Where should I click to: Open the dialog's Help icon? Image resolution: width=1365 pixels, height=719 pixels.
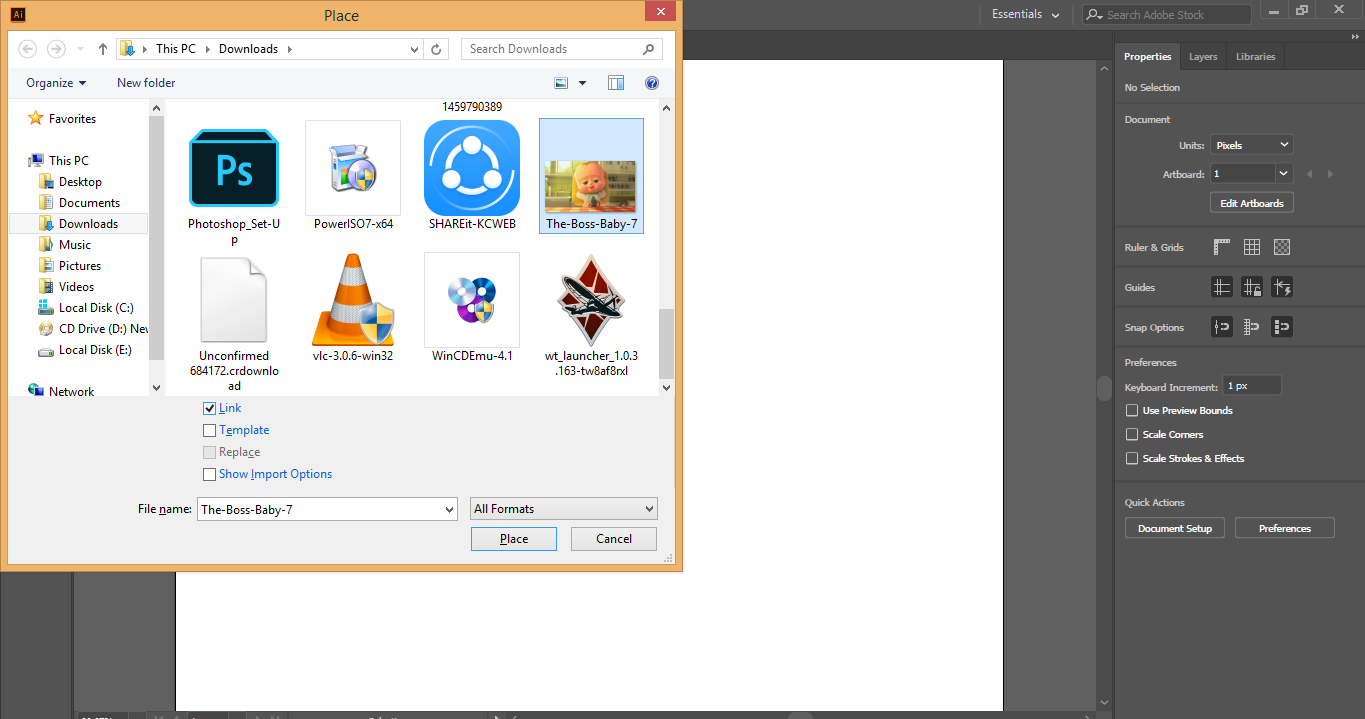tap(652, 82)
